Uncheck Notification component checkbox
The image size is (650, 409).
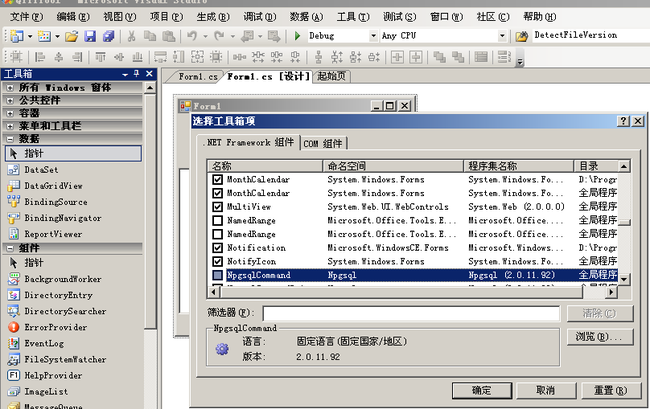[217, 248]
